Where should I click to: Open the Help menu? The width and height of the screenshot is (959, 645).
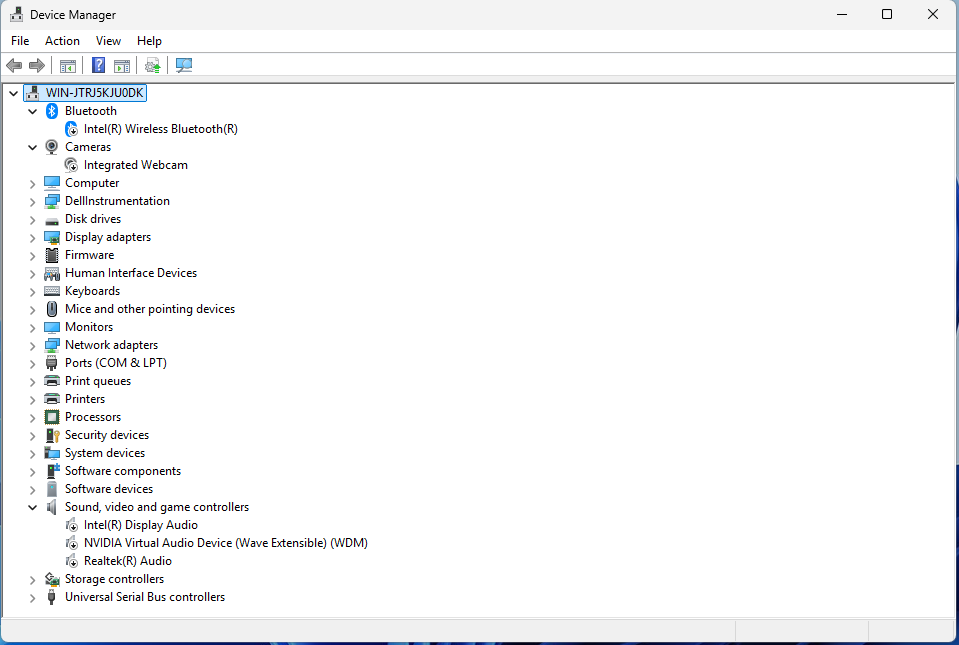coord(149,41)
